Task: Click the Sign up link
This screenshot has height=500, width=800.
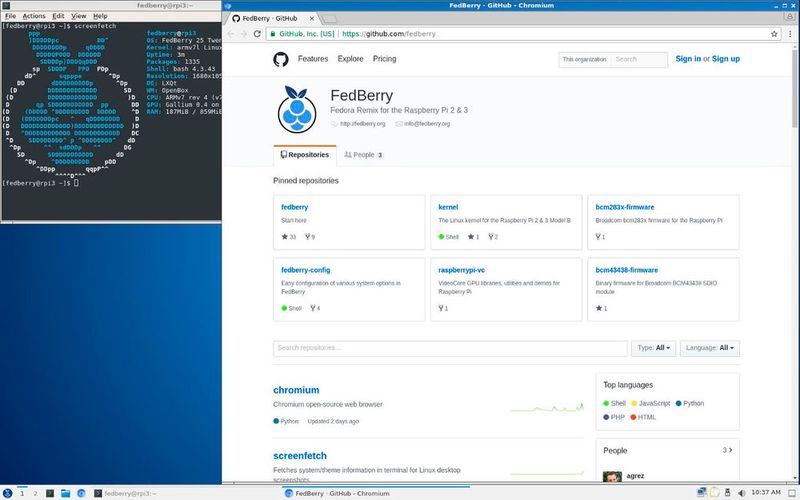Action: (726, 59)
